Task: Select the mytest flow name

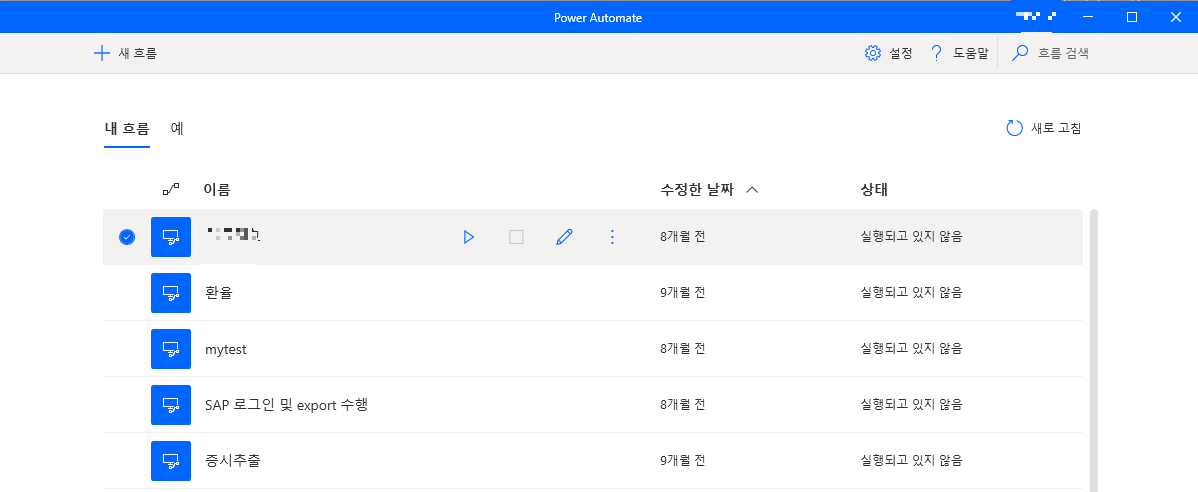Action: (225, 349)
